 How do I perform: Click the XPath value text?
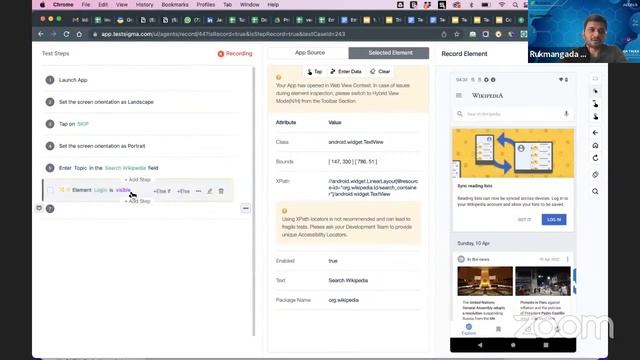tap(373, 187)
